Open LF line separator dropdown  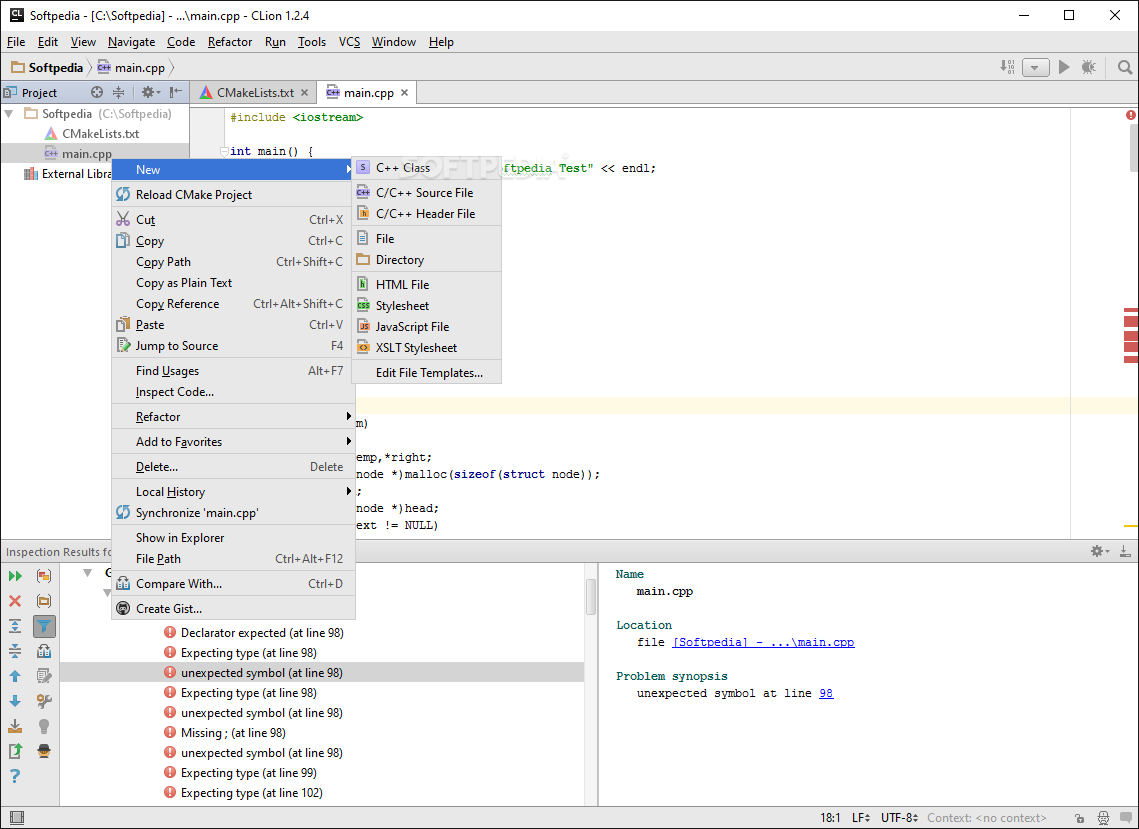pyautogui.click(x=862, y=817)
